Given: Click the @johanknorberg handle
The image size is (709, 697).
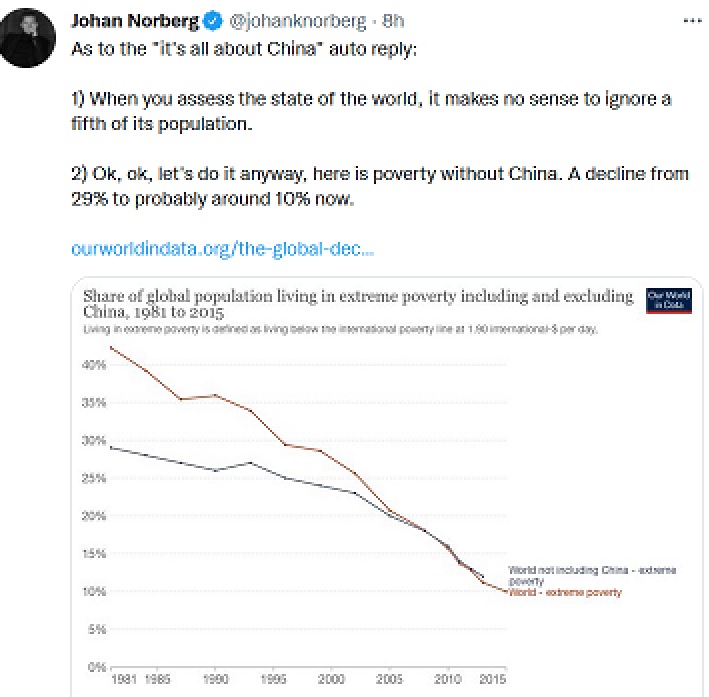Looking at the screenshot, I should [x=298, y=21].
